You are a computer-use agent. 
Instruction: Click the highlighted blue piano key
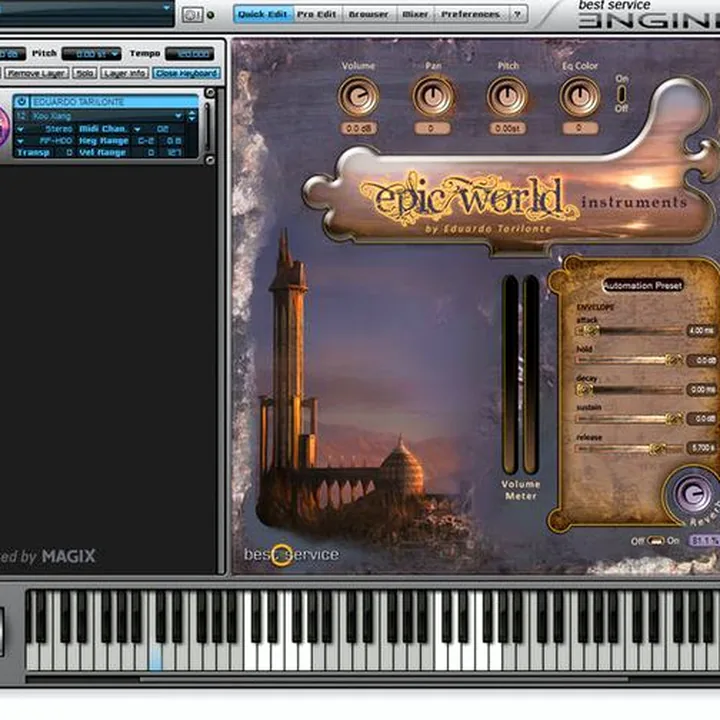point(156,658)
